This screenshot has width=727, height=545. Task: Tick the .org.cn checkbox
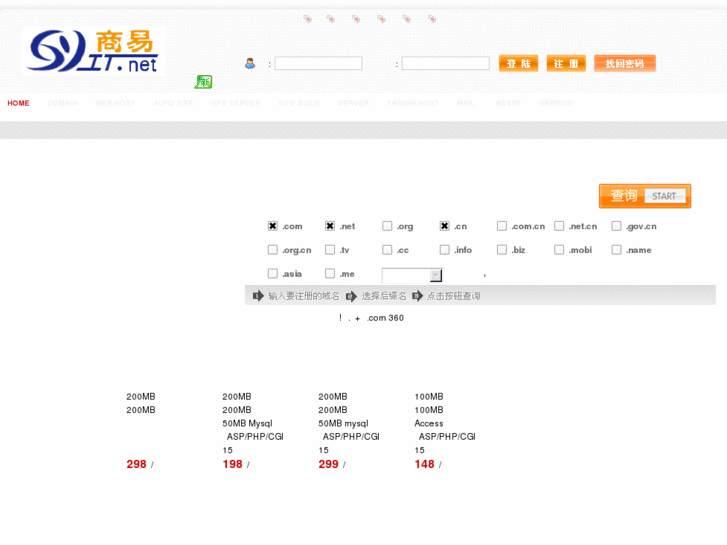click(x=273, y=250)
